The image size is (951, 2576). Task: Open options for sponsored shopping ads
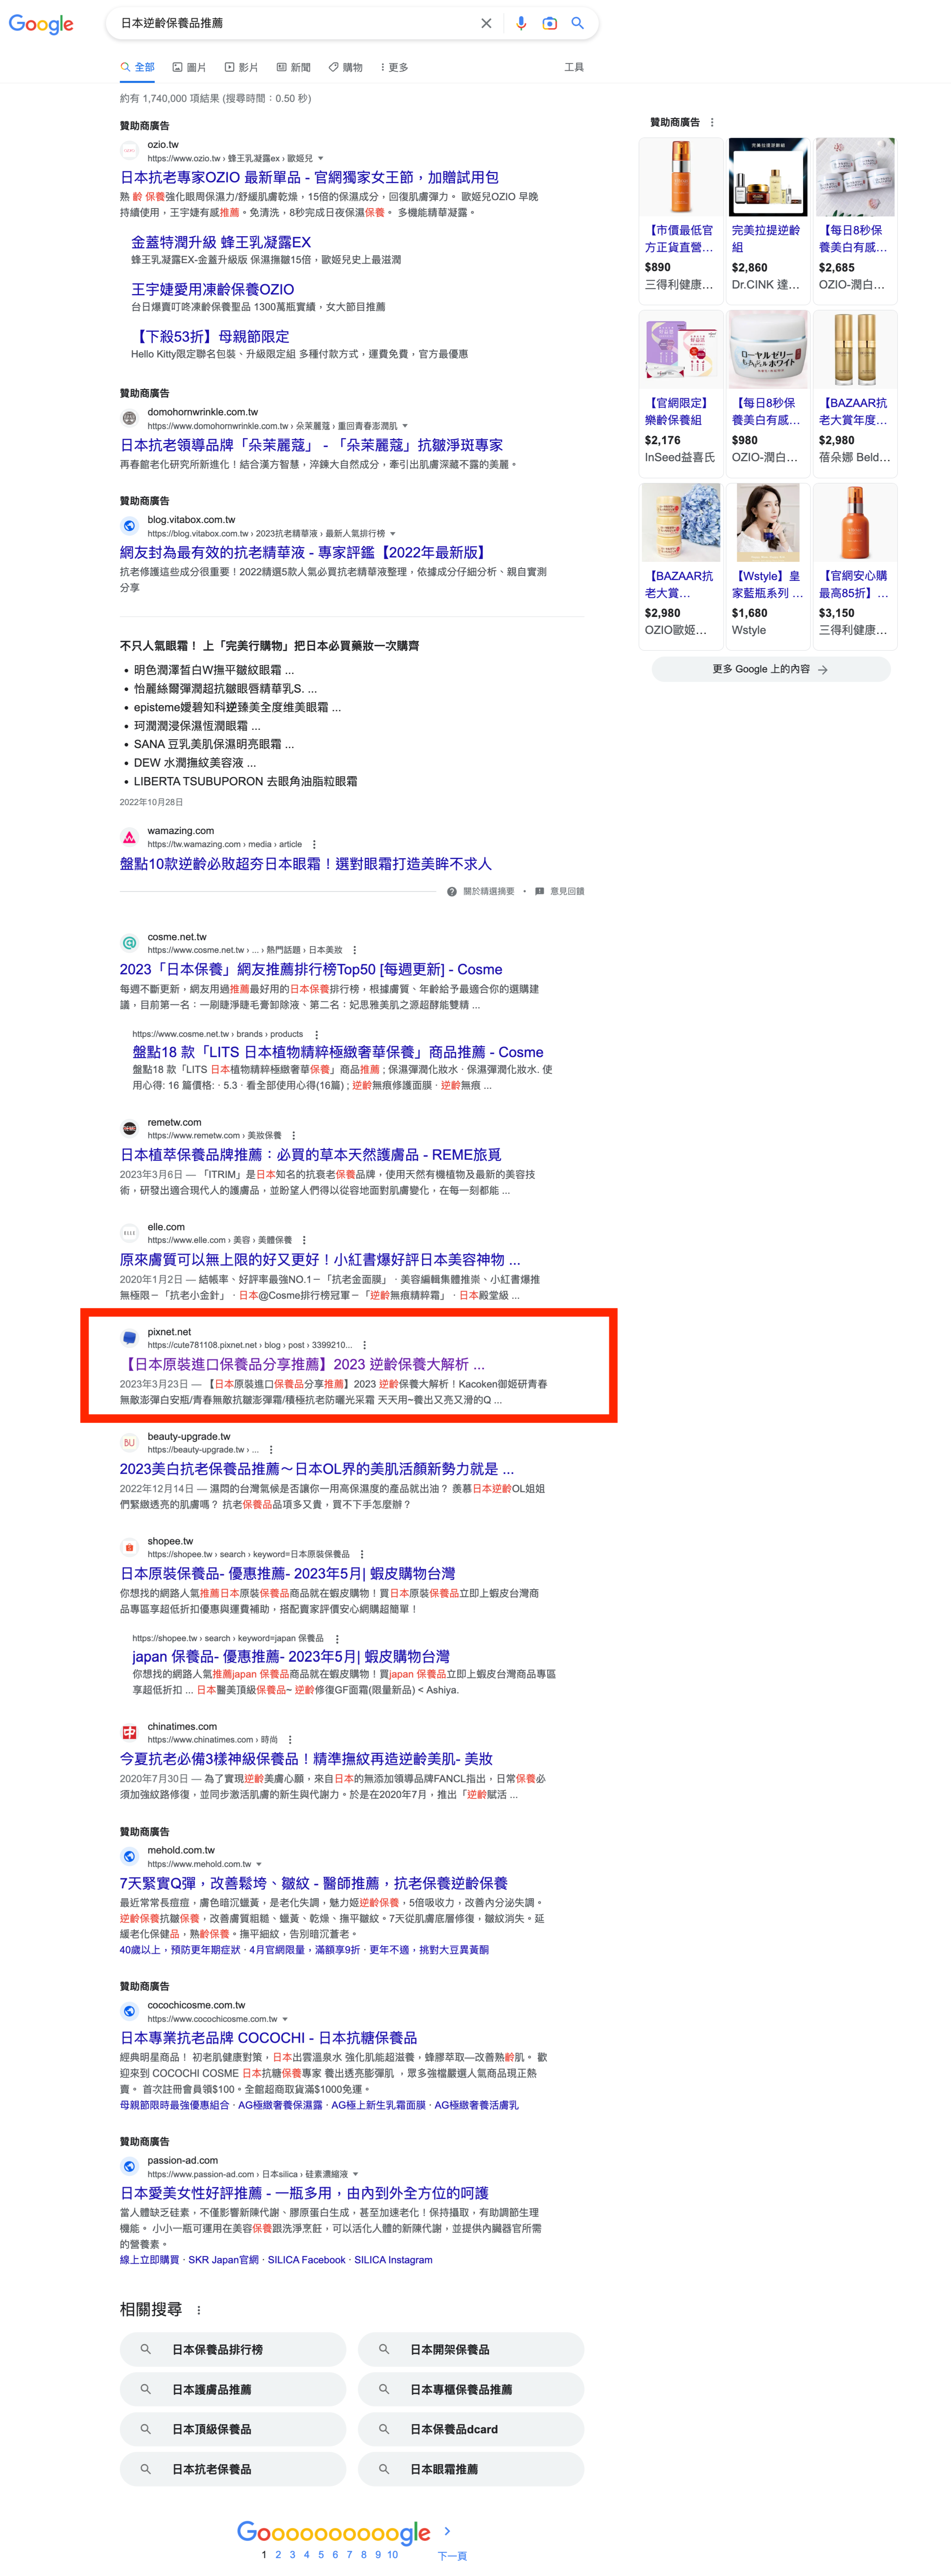tap(712, 122)
